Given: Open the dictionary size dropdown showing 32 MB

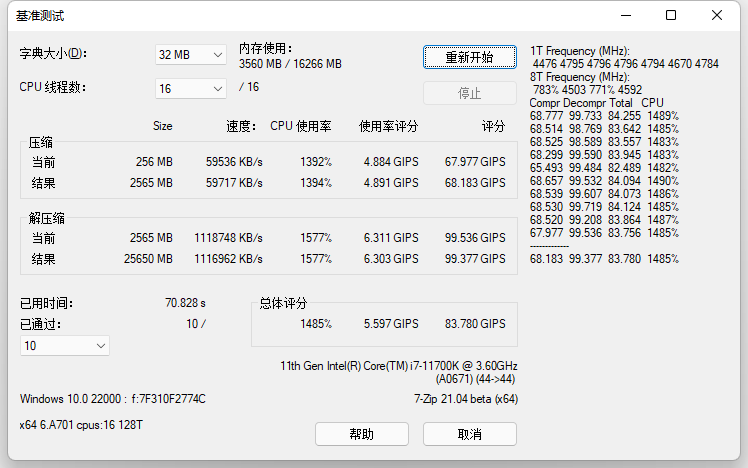Looking at the screenshot, I should (x=191, y=55).
